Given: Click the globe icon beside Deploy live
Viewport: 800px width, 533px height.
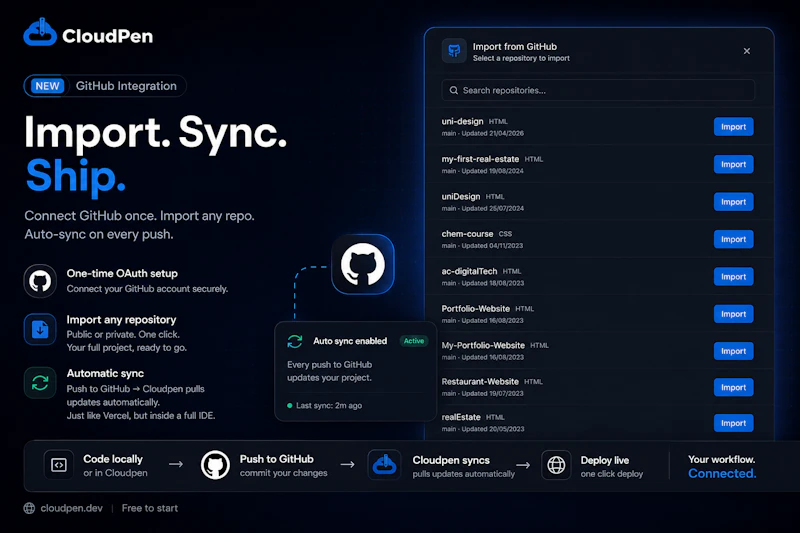Looking at the screenshot, I should (x=556, y=465).
